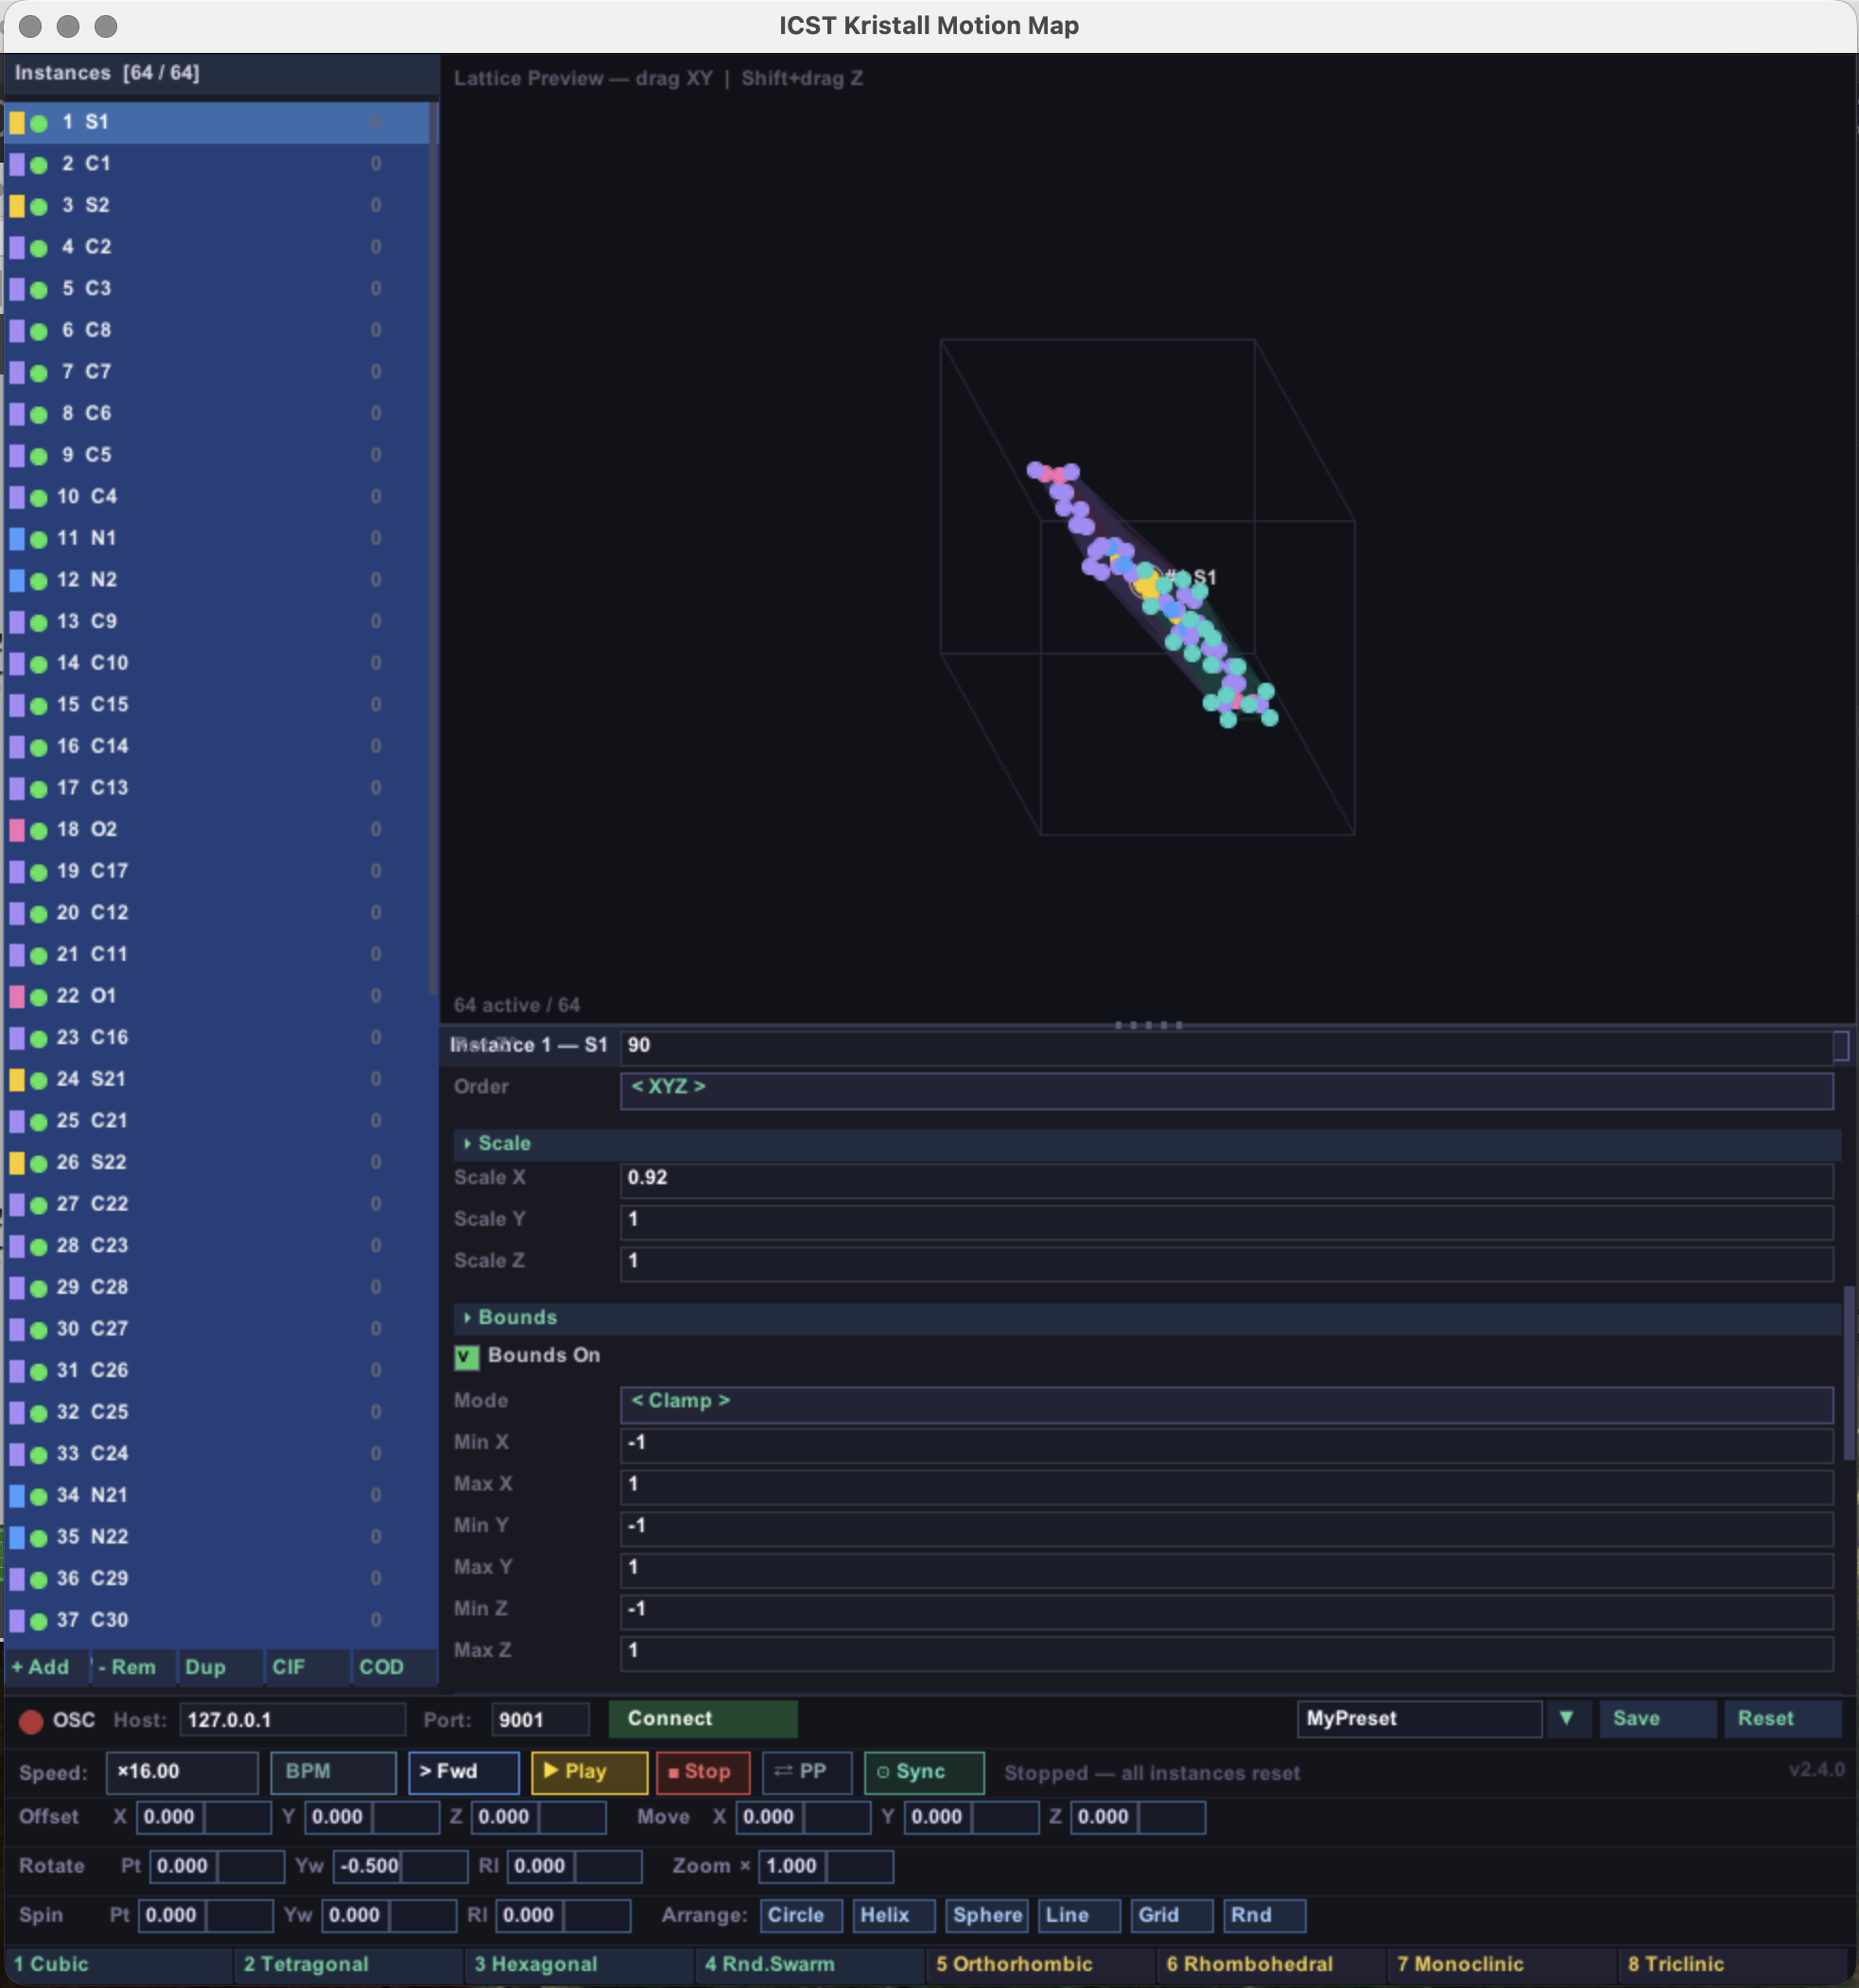This screenshot has height=1988, width=1859.
Task: Arrange instances in a Sphere
Action: coord(986,1916)
